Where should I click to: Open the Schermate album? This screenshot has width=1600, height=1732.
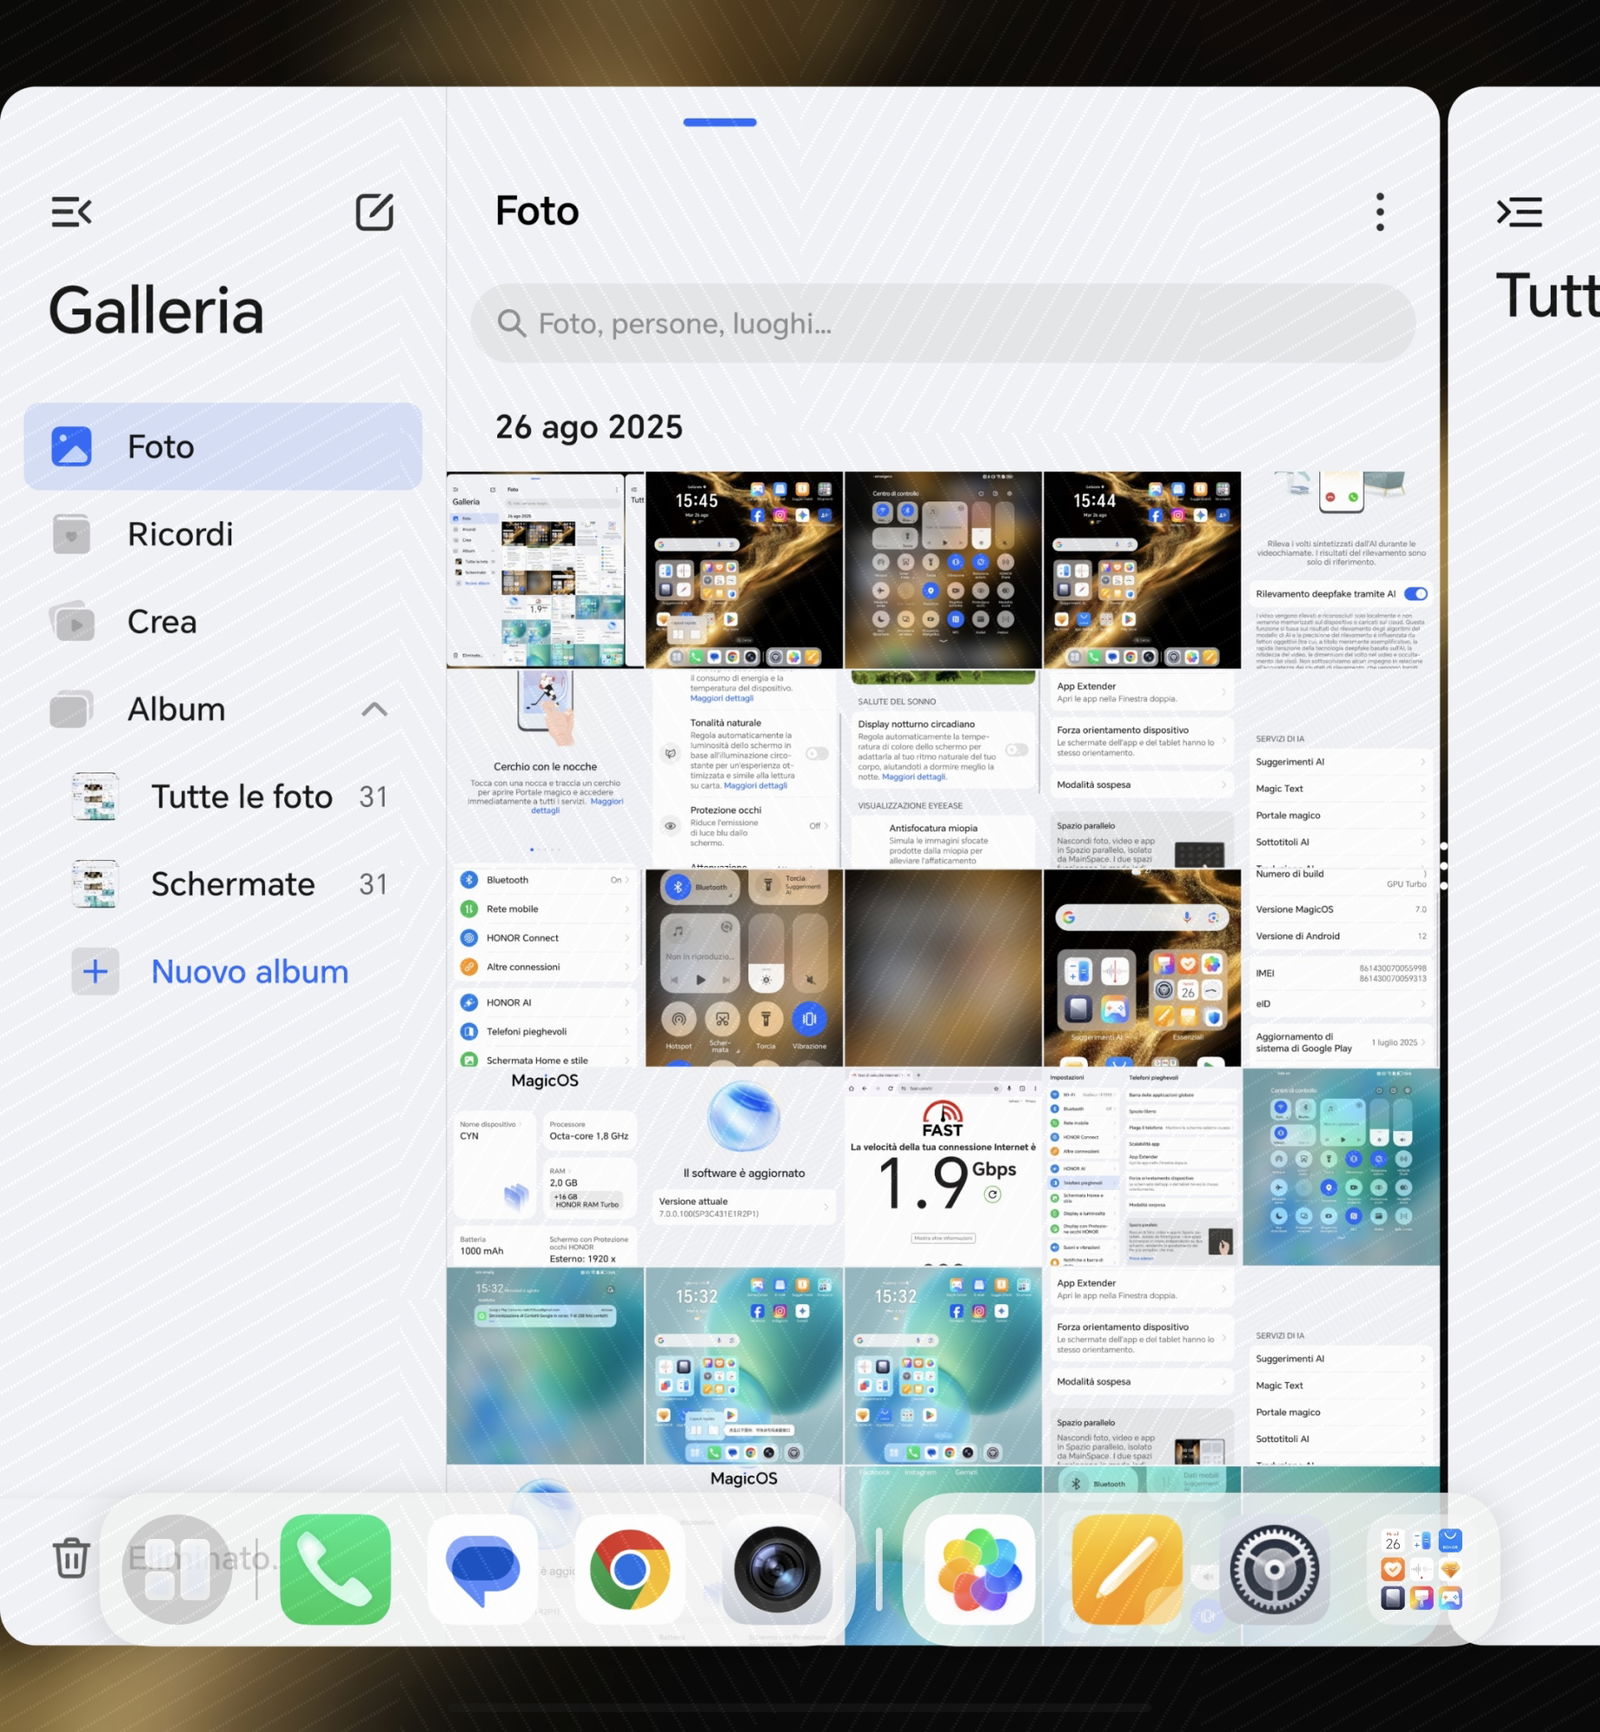coord(233,884)
